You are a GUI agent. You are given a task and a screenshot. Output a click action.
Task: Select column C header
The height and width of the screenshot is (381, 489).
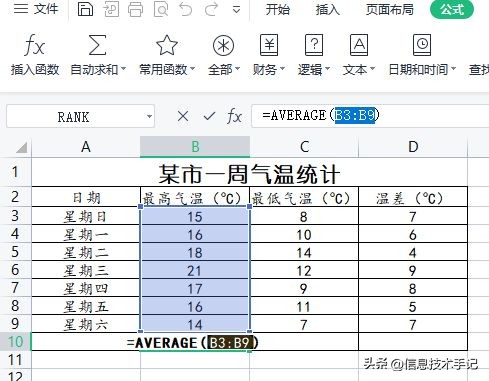point(304,147)
